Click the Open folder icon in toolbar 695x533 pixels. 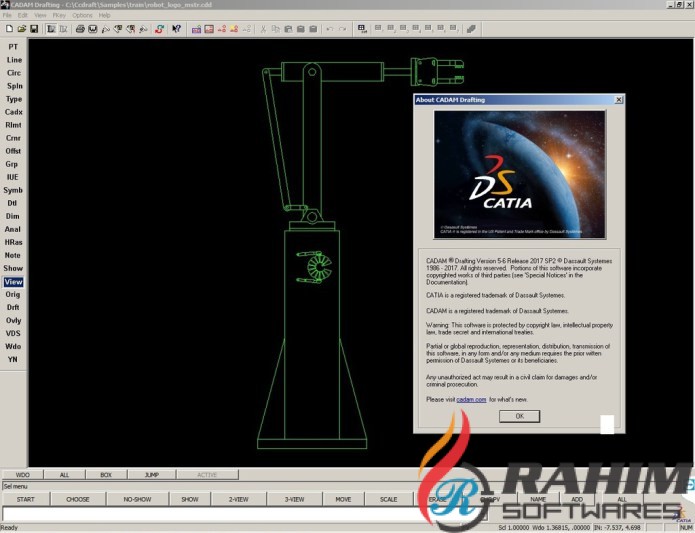[x=21, y=28]
